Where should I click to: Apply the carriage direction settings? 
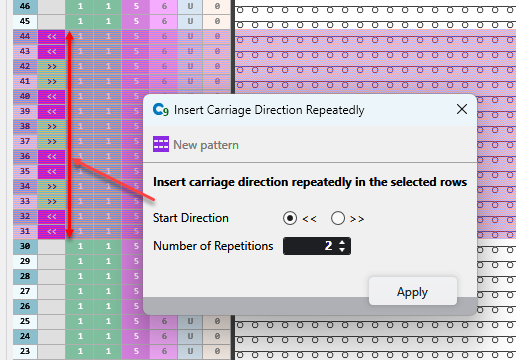(x=412, y=291)
